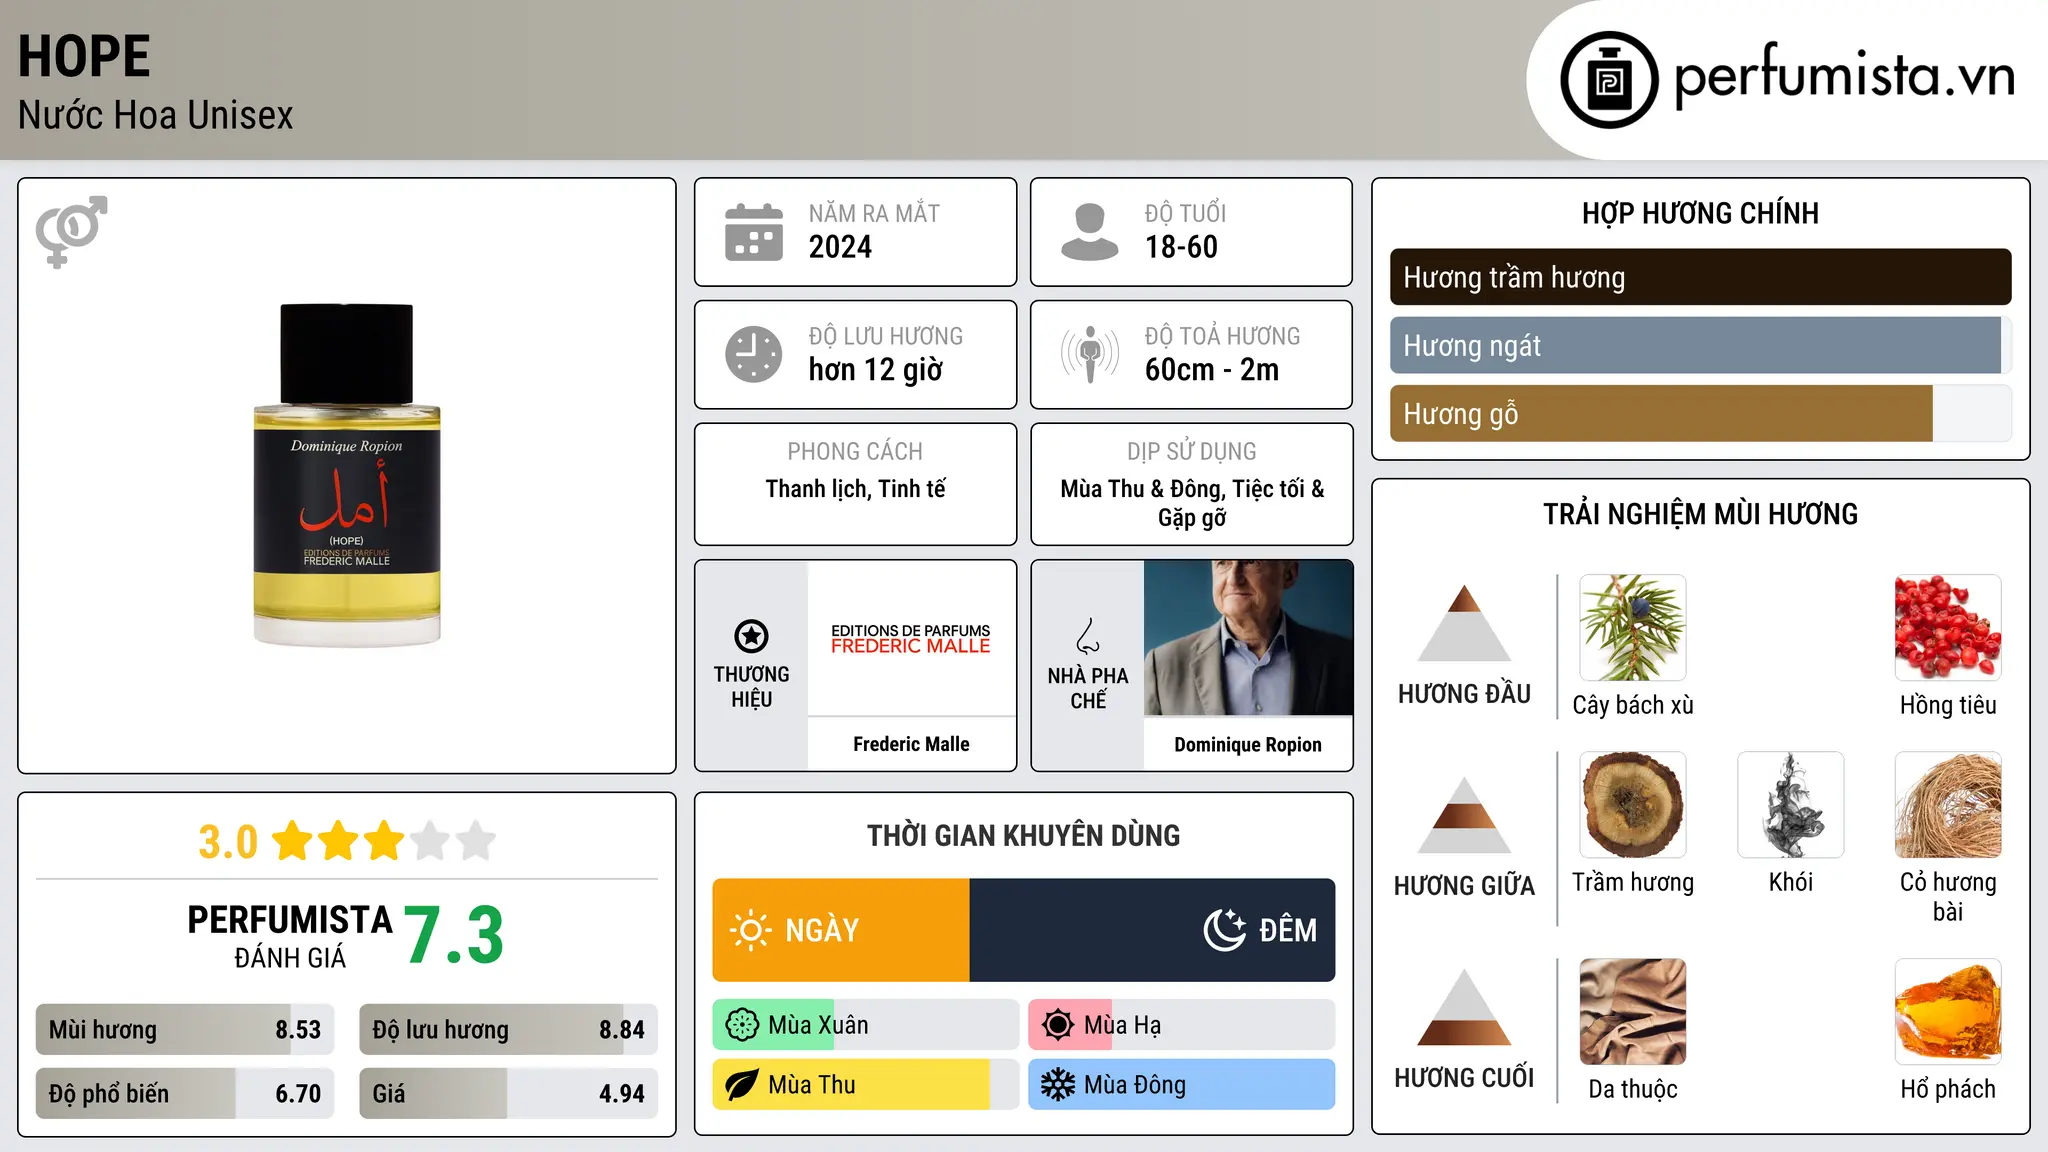The image size is (2048, 1152).
Task: Click the clock icon beside Độ lưu hương
Action: 754,354
